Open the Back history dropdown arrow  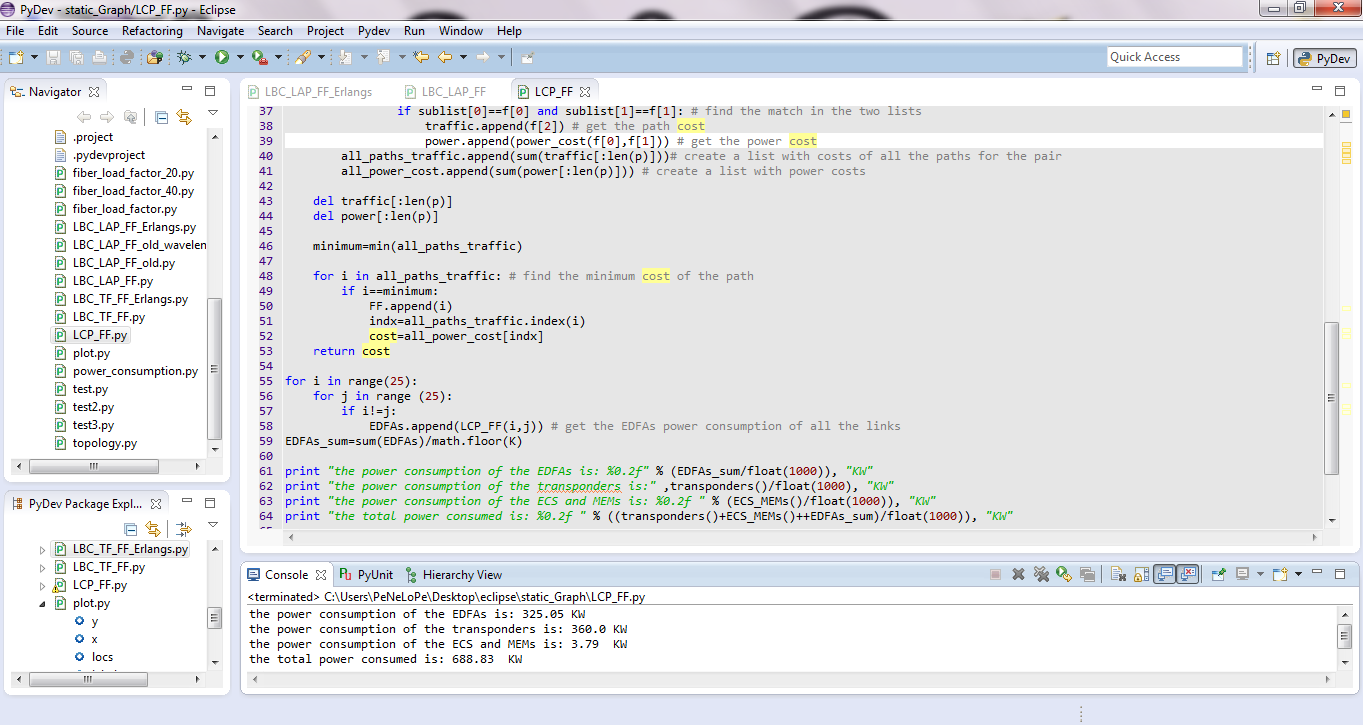463,57
